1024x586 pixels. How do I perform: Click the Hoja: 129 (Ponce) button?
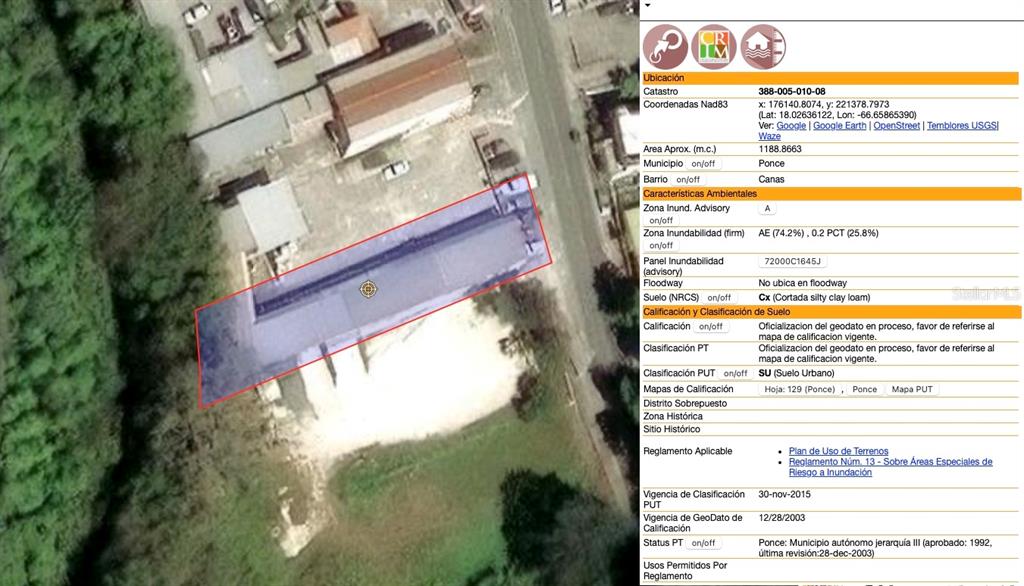tap(799, 390)
